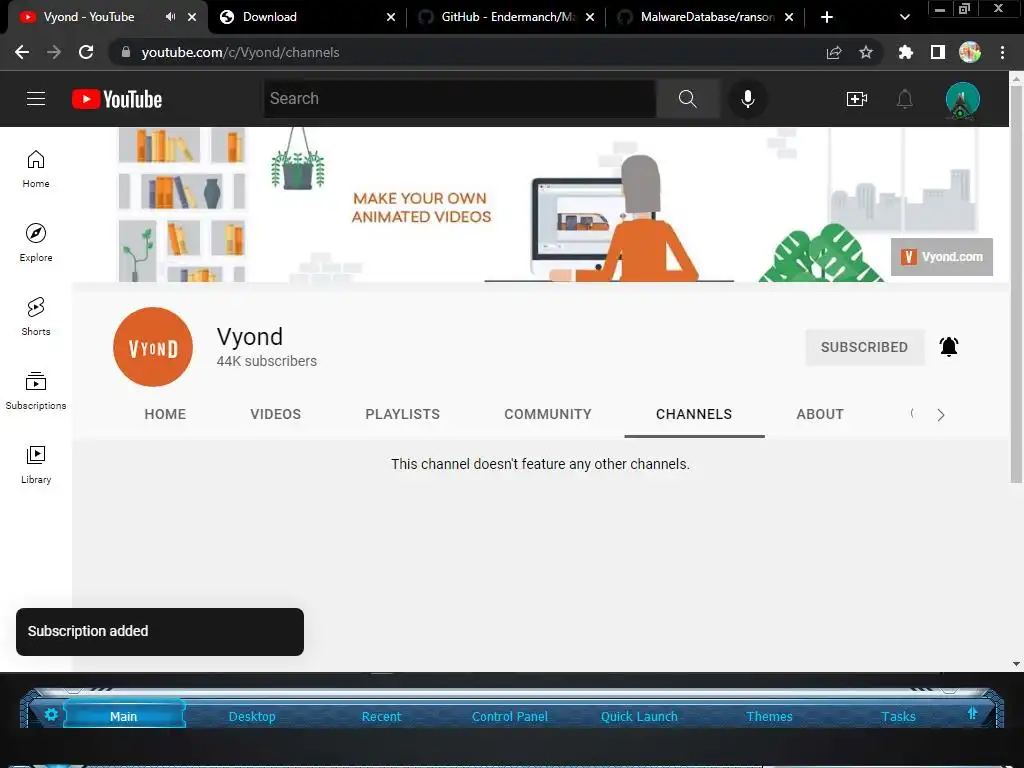Open the YouTube account avatar menu
This screenshot has height=768, width=1024.
click(x=963, y=100)
